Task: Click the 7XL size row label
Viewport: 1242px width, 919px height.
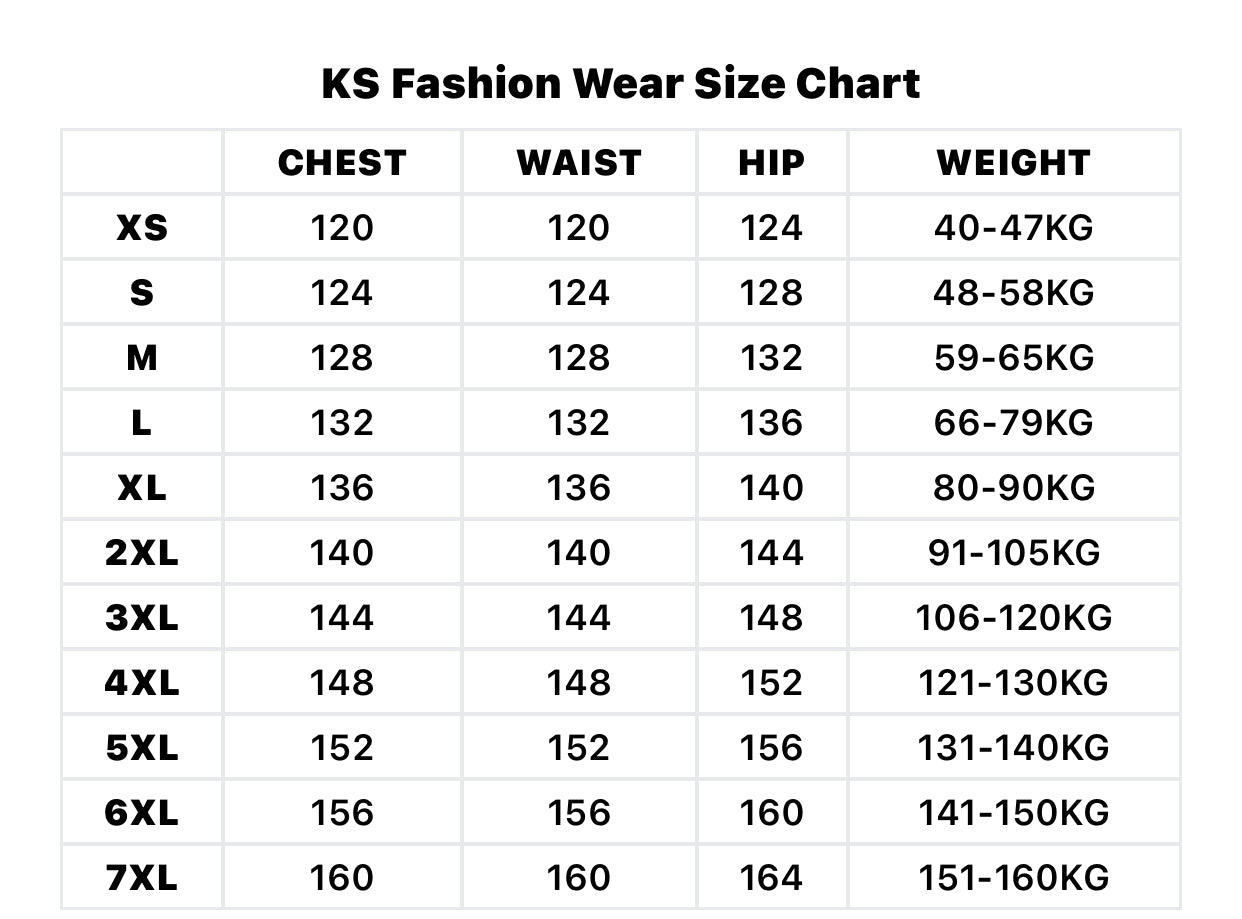Action: click(x=142, y=878)
